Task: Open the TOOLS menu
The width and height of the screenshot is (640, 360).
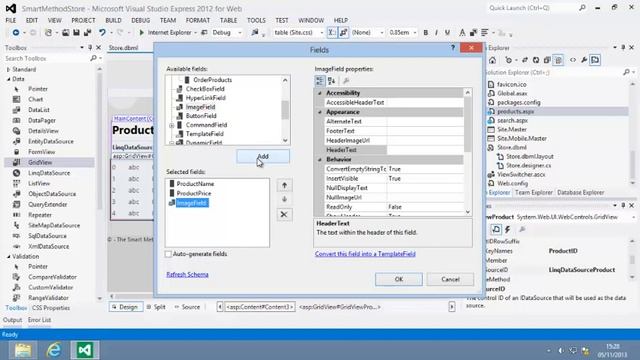Action: pos(256,20)
